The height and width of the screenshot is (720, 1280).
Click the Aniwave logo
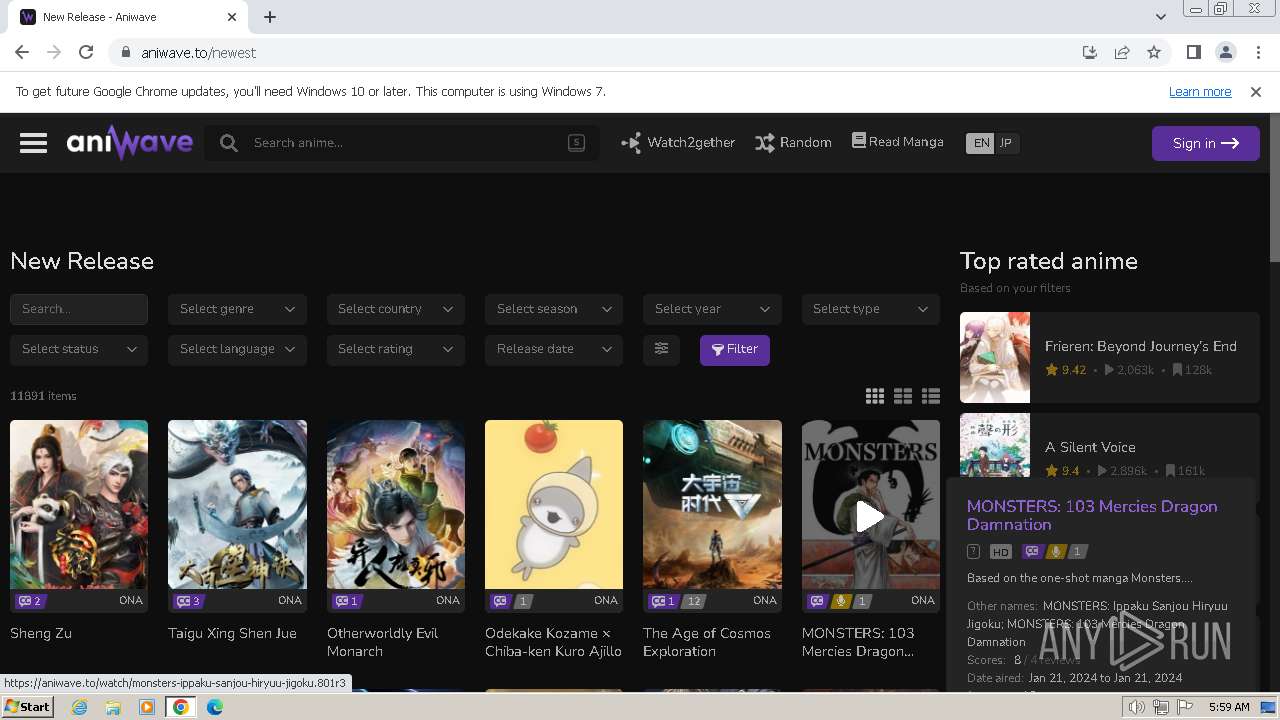(x=130, y=143)
